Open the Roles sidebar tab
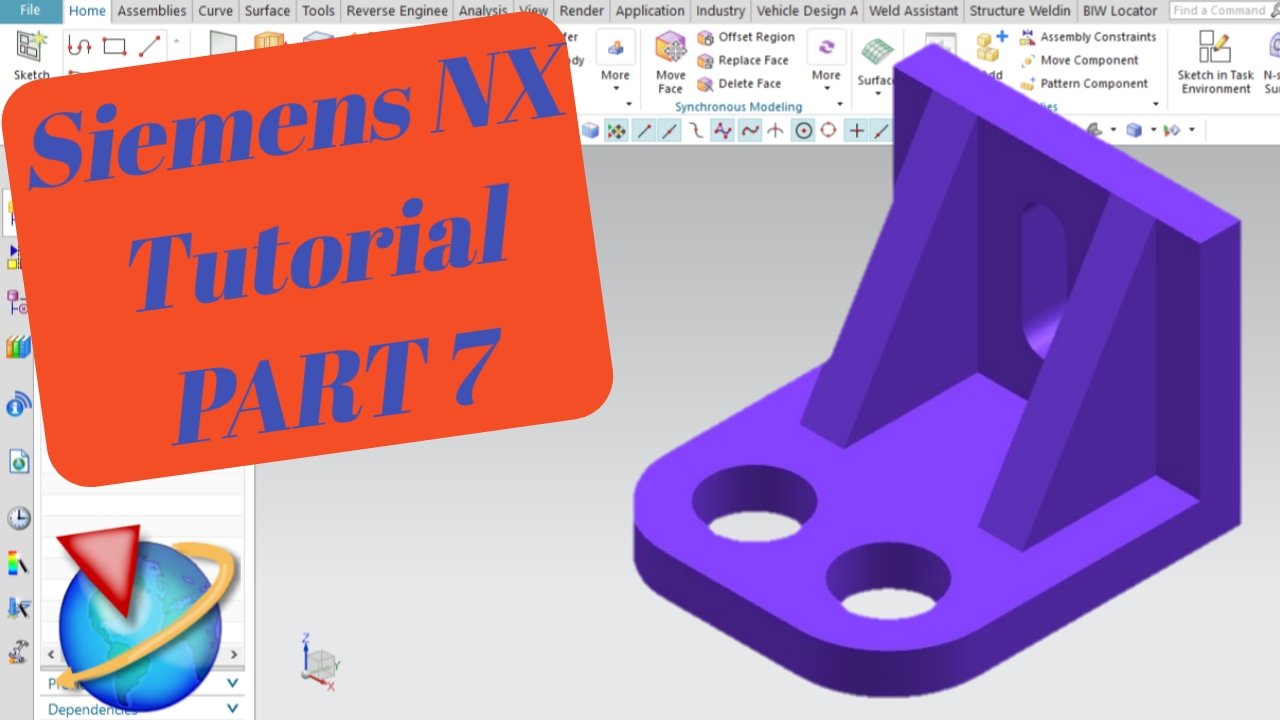The width and height of the screenshot is (1280, 720). pos(17,654)
